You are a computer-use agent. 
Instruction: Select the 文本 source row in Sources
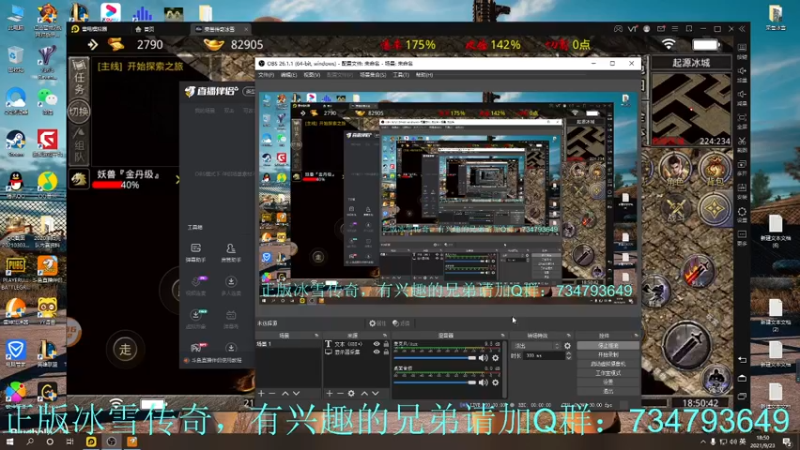tap(355, 344)
